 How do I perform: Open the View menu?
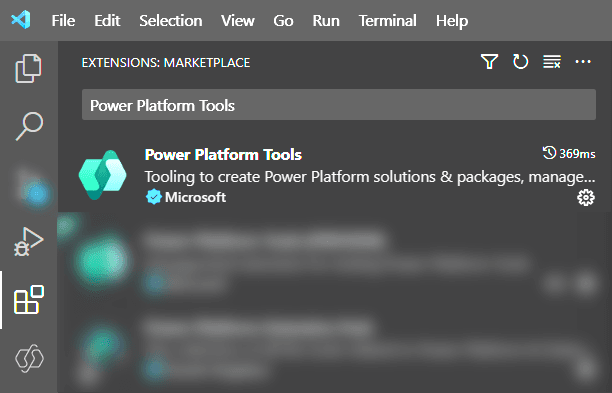click(x=238, y=21)
